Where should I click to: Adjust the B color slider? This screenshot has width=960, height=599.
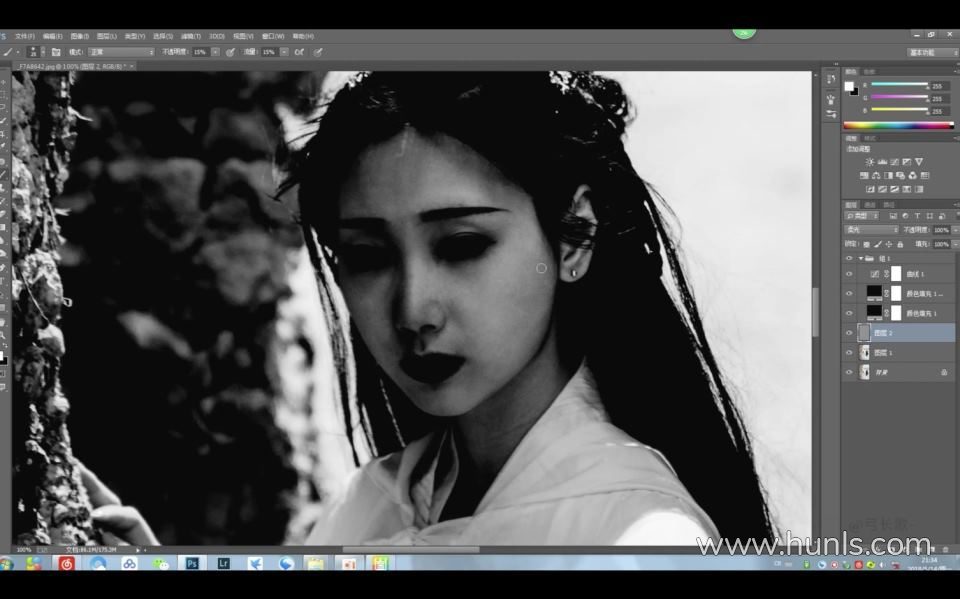pyautogui.click(x=899, y=110)
